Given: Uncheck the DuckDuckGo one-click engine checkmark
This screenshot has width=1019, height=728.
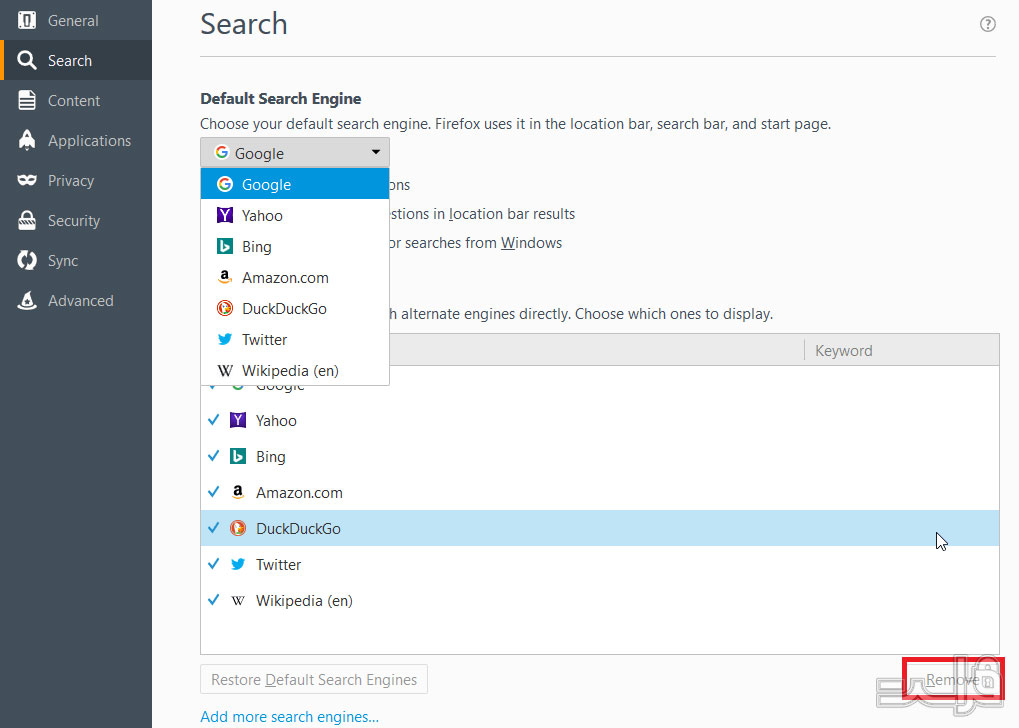Looking at the screenshot, I should (213, 528).
